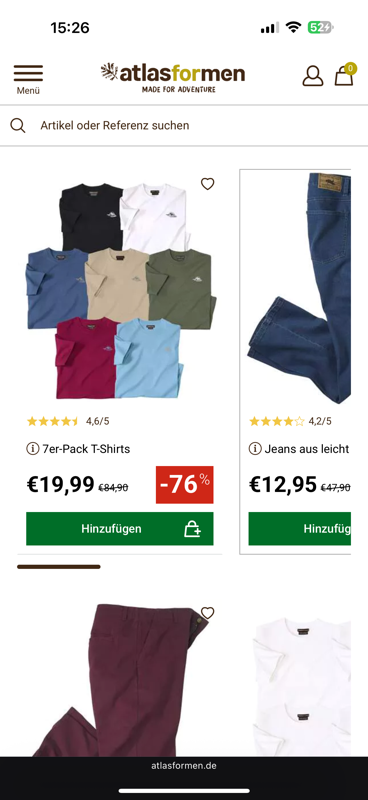
Task: View the 4,6/5 star rating reviews
Action: click(x=68, y=421)
